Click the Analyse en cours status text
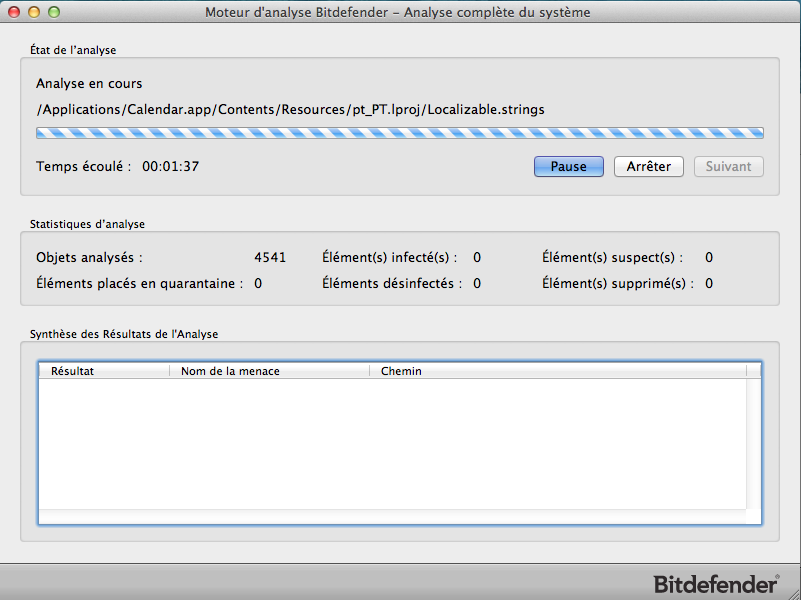 pyautogui.click(x=89, y=83)
